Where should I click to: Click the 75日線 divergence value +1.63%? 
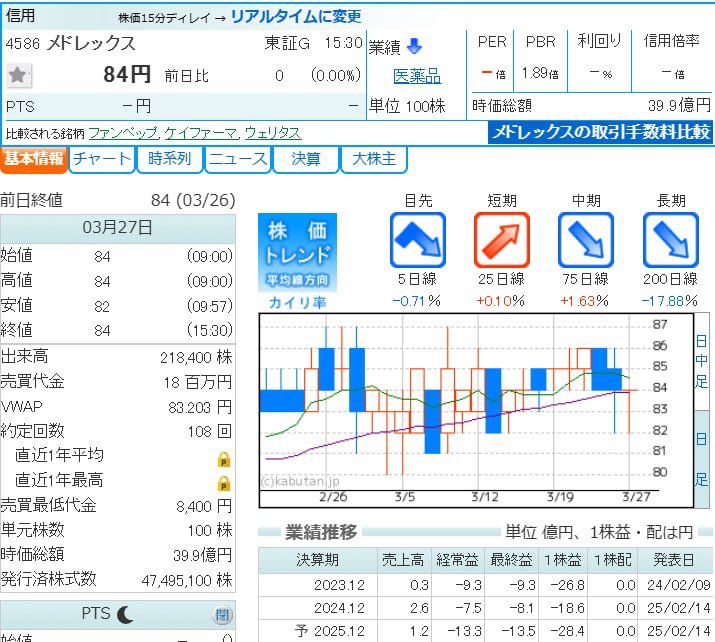pos(585,301)
